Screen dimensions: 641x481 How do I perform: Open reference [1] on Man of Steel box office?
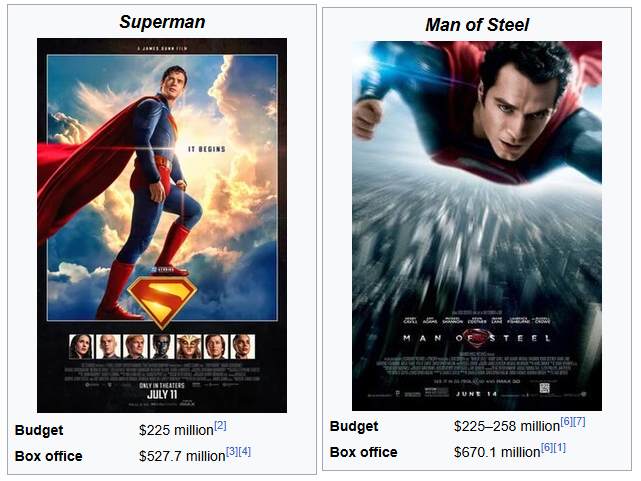pos(560,447)
